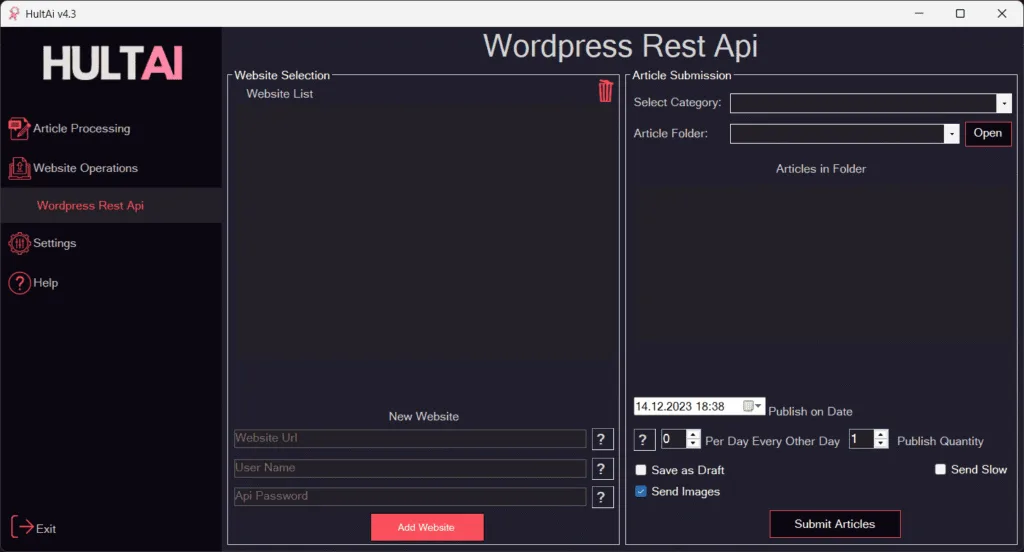Open Article Processing section
This screenshot has height=552, width=1024.
coord(82,129)
